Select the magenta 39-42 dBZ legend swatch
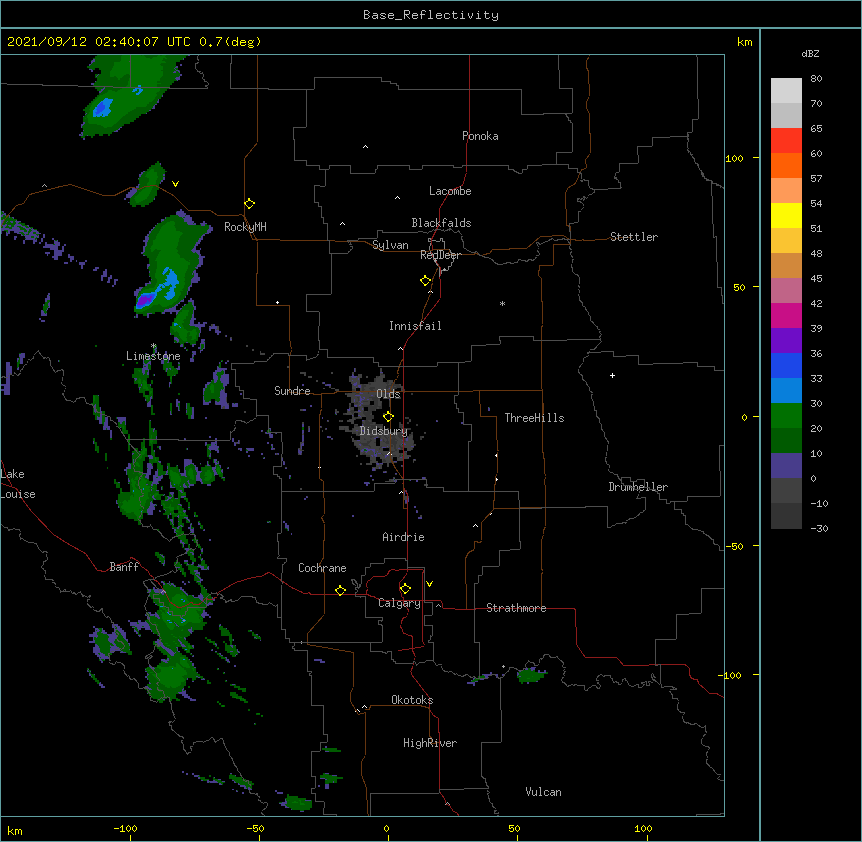Screen dimensions: 862x842 point(786,315)
